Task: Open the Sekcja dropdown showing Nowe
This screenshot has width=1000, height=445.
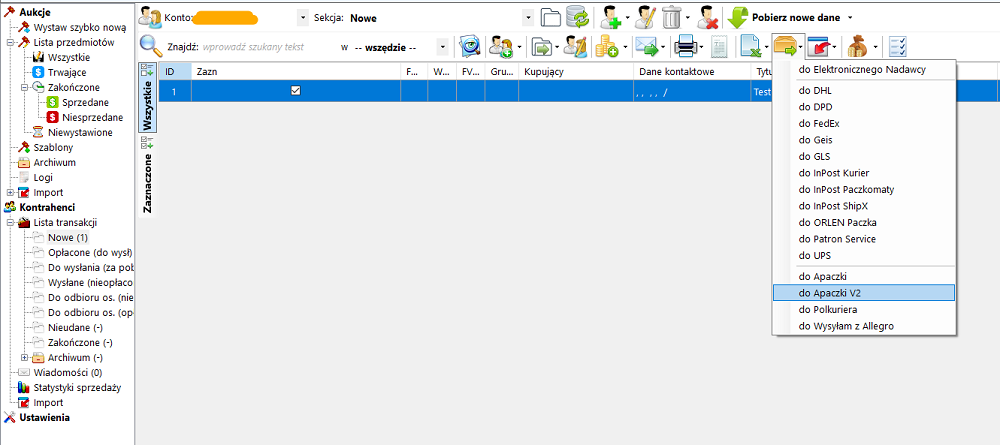Action: [x=528, y=18]
